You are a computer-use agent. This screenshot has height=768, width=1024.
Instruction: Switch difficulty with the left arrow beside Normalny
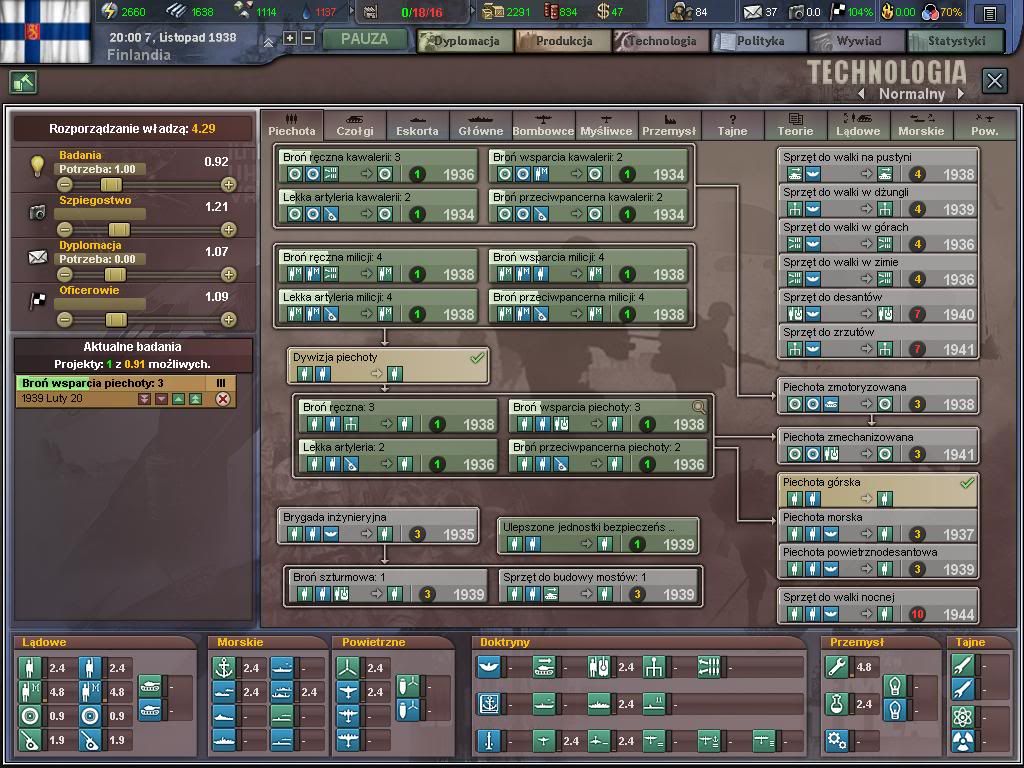click(x=862, y=94)
